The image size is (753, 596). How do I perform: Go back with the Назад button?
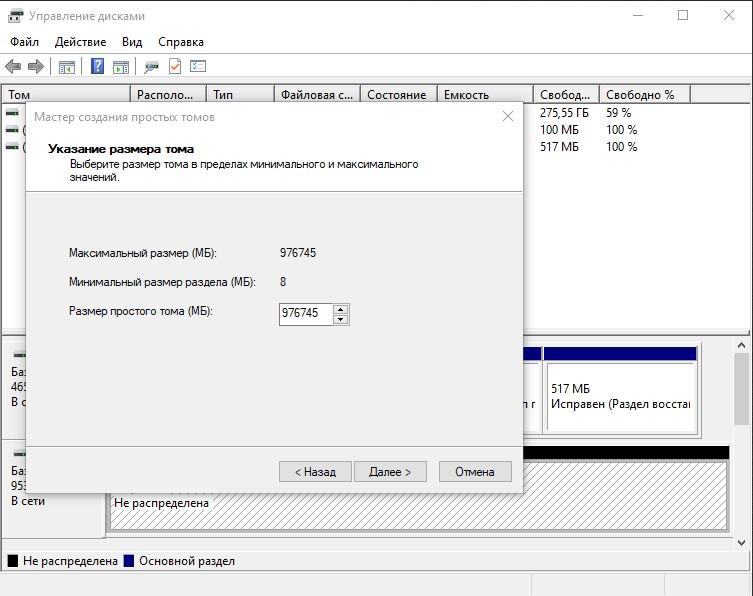[315, 472]
